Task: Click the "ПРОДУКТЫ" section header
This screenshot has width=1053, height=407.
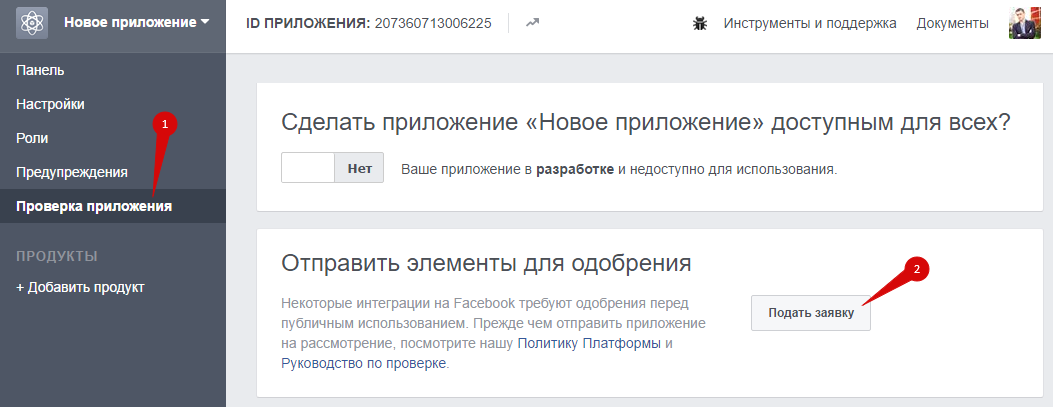Action: 57,256
